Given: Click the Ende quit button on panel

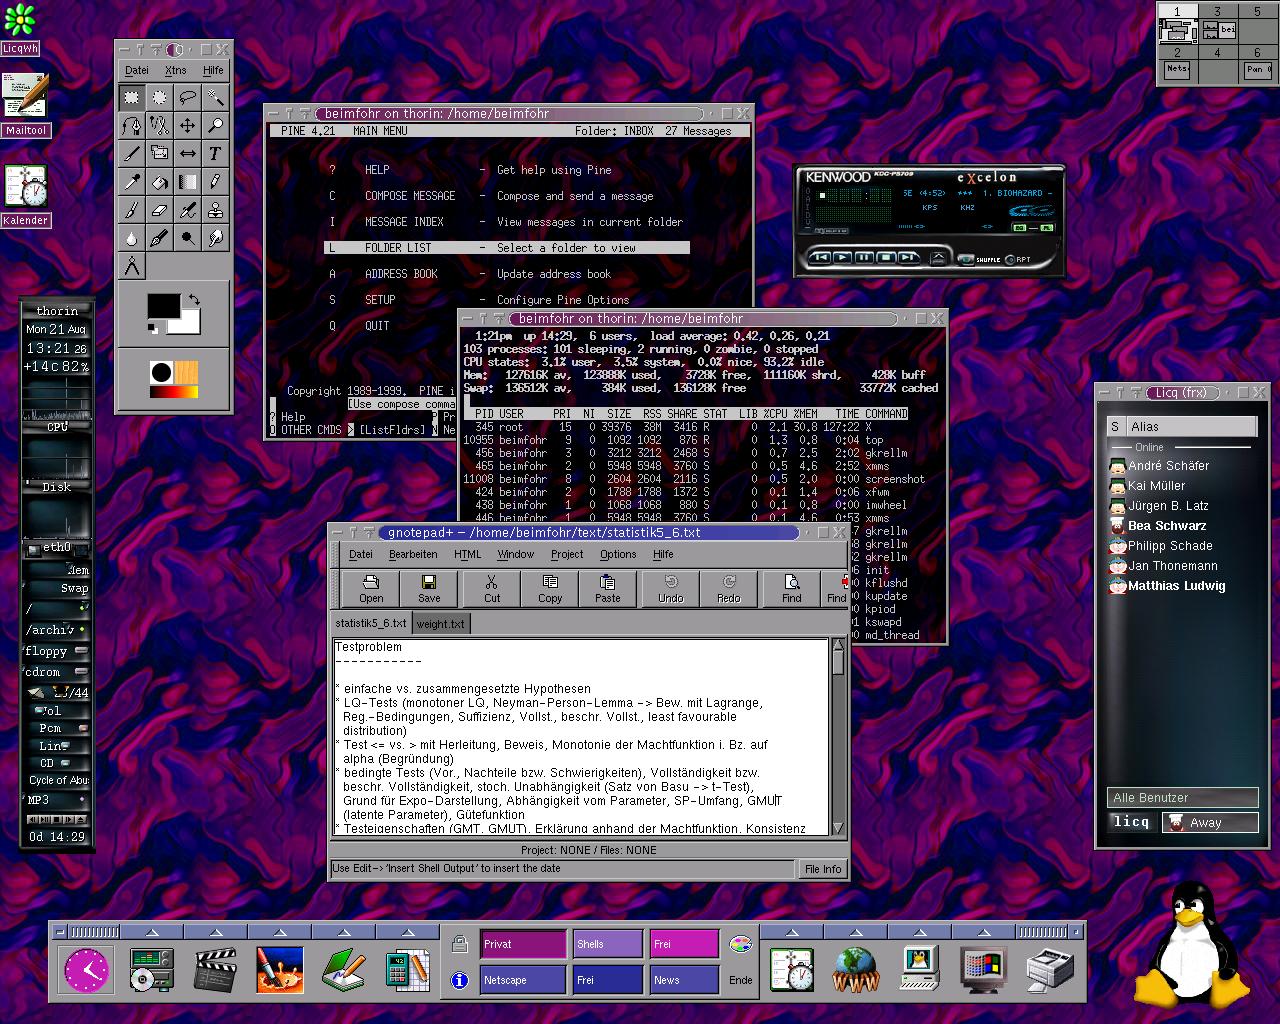Looking at the screenshot, I should (x=740, y=980).
